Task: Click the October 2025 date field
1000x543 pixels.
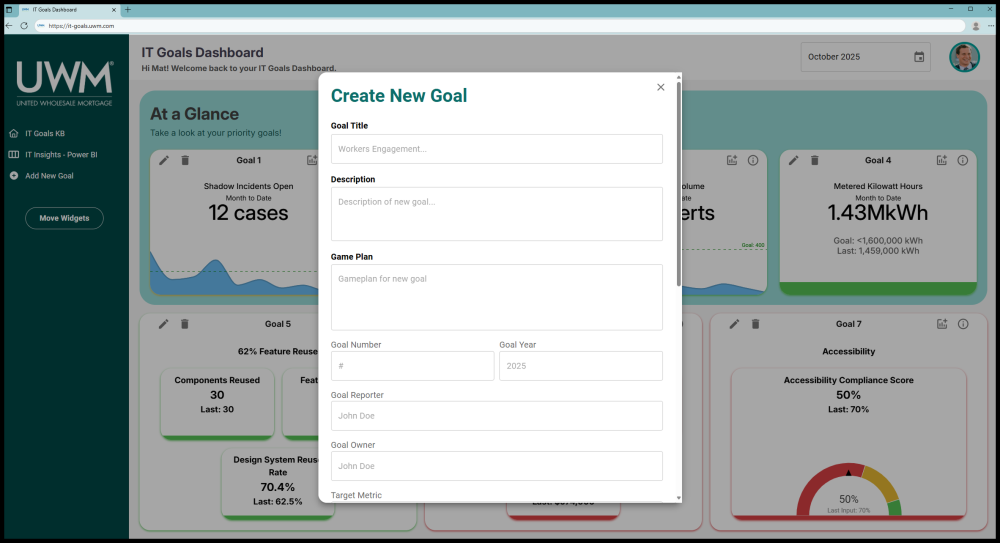Action: [865, 57]
